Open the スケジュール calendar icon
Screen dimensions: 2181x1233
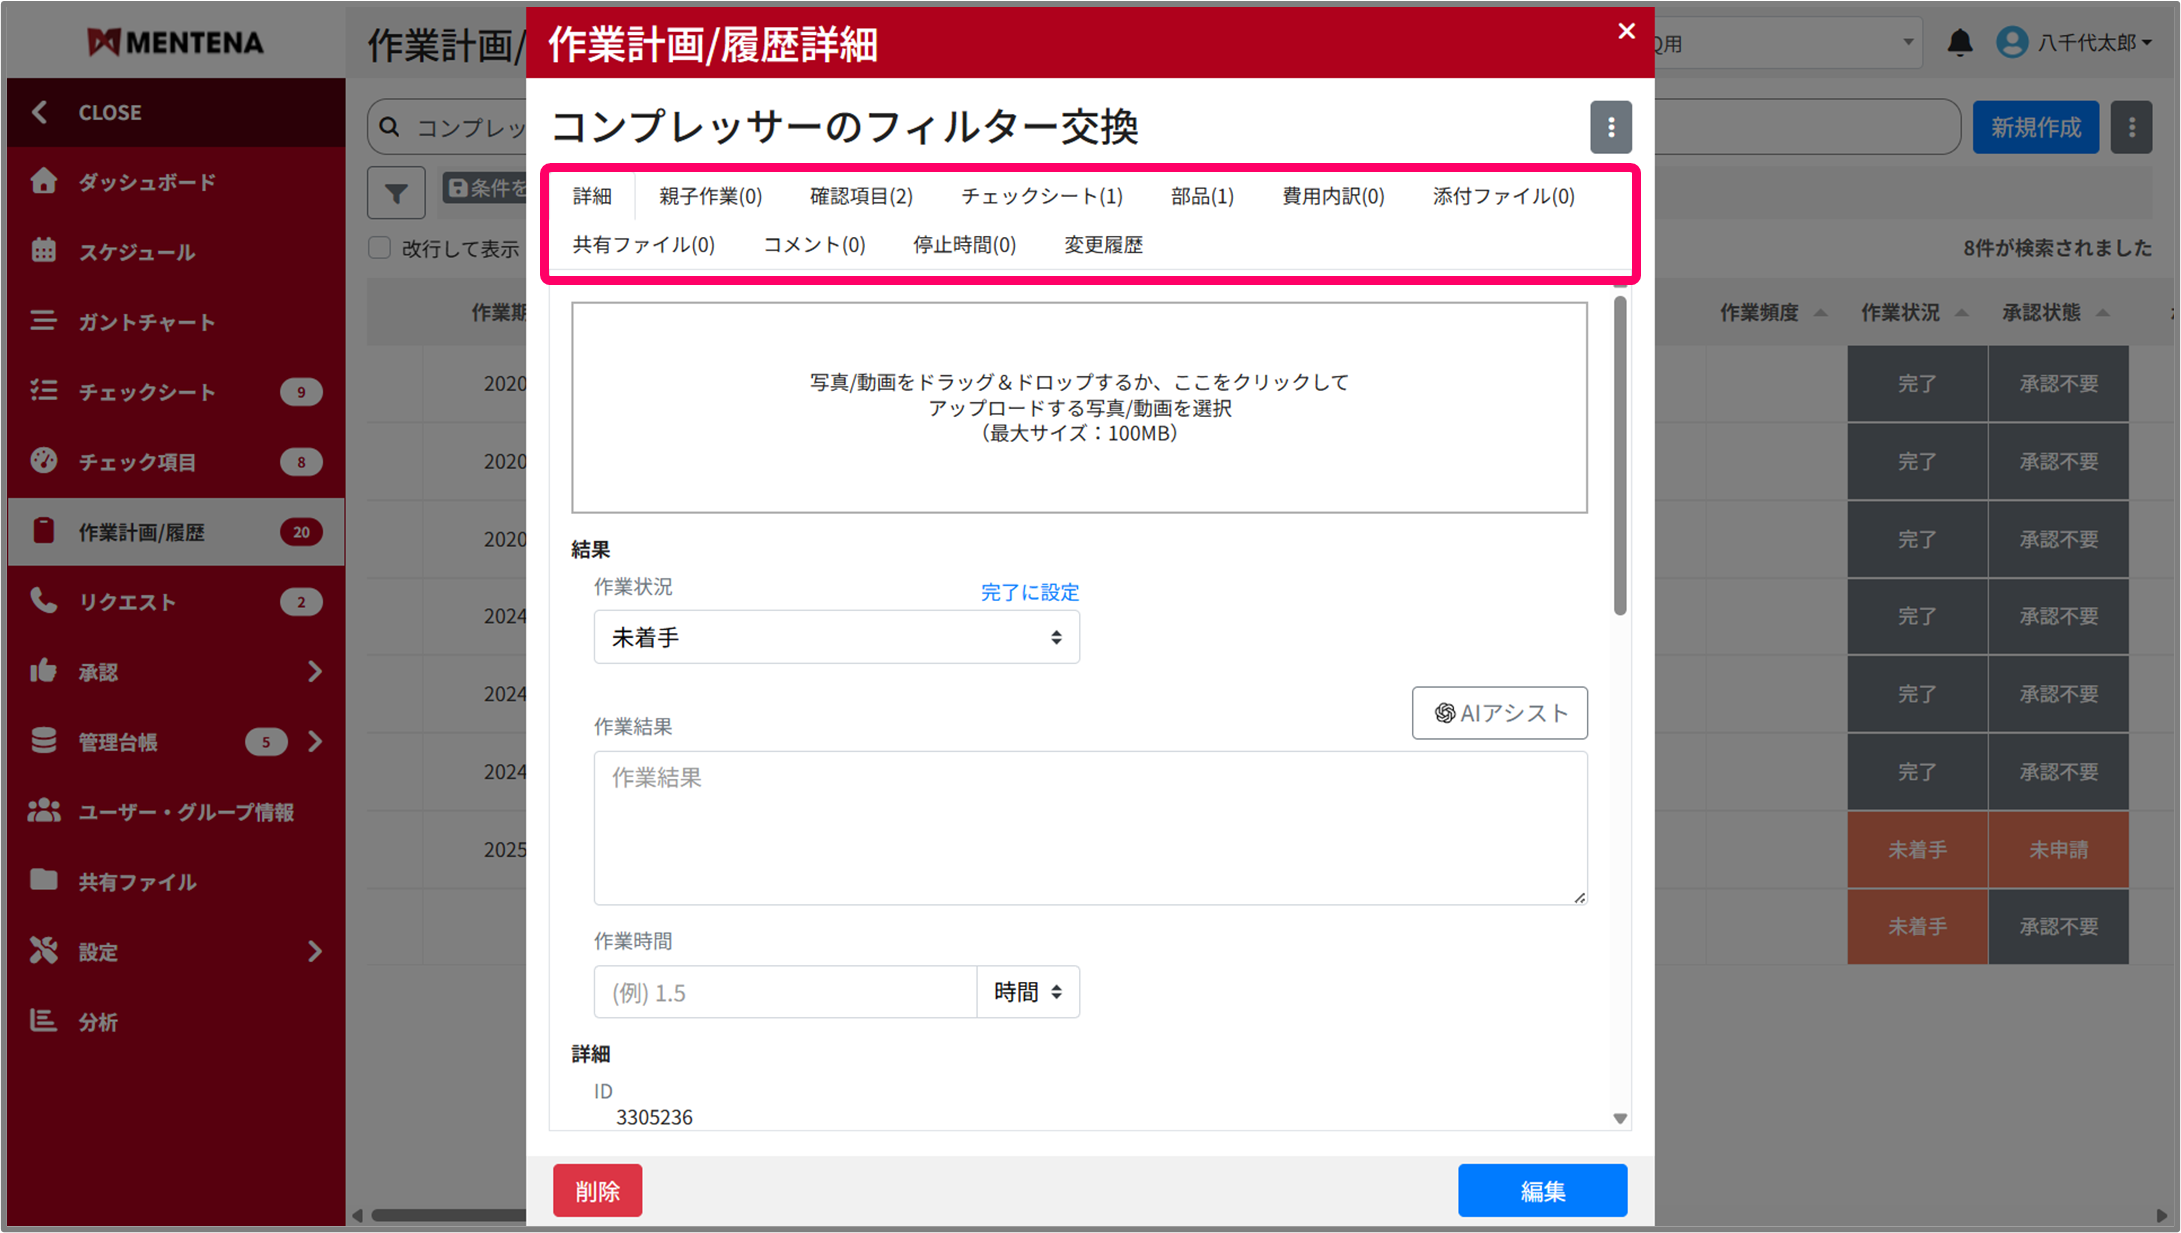[x=43, y=251]
